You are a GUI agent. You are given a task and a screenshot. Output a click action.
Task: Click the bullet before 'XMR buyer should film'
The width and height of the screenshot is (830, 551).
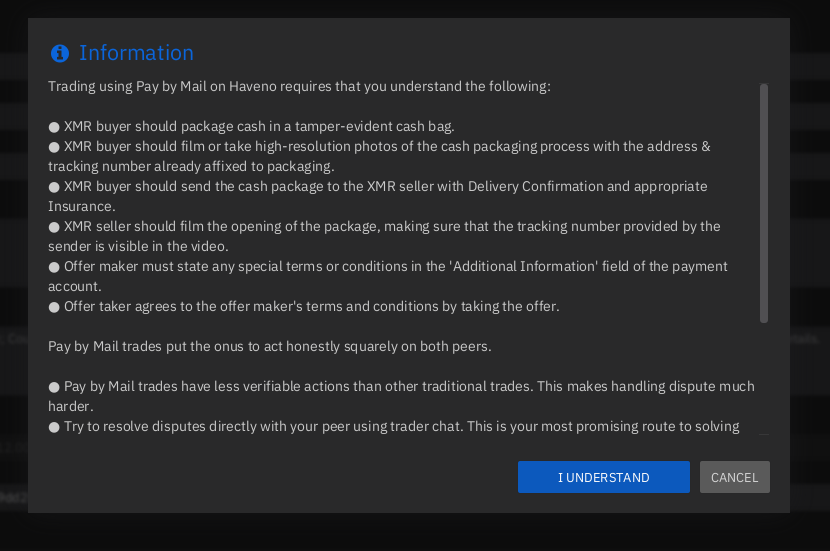54,147
